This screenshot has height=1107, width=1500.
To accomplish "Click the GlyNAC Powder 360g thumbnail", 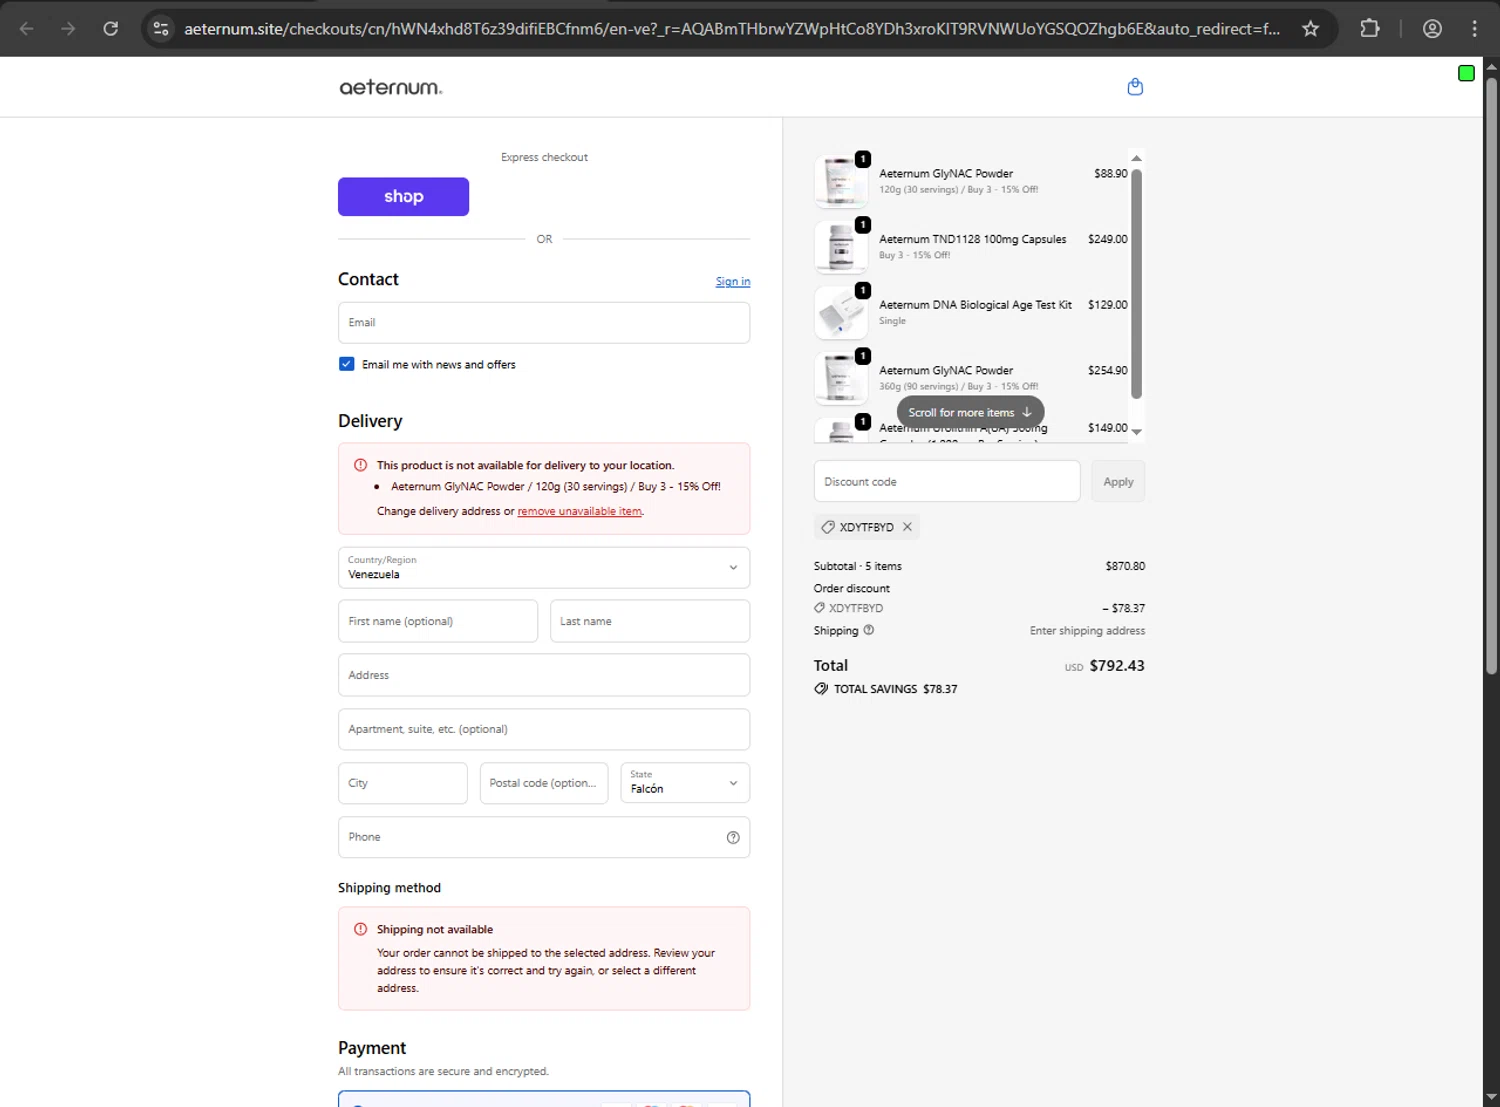I will pos(841,378).
